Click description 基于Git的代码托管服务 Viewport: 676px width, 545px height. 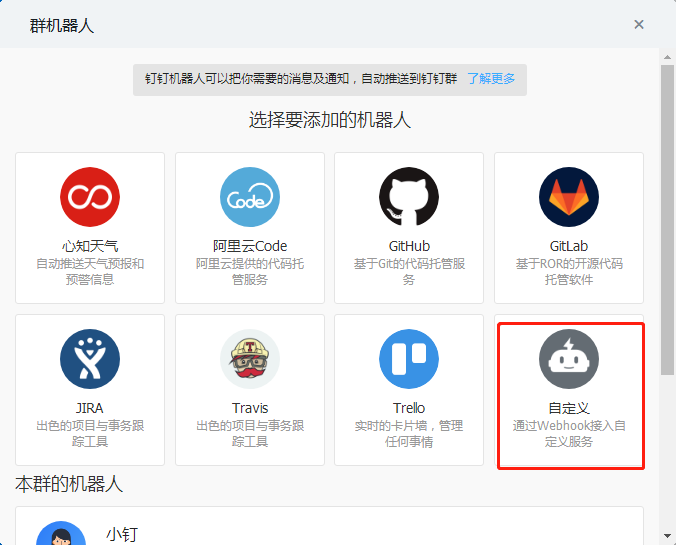(409, 272)
